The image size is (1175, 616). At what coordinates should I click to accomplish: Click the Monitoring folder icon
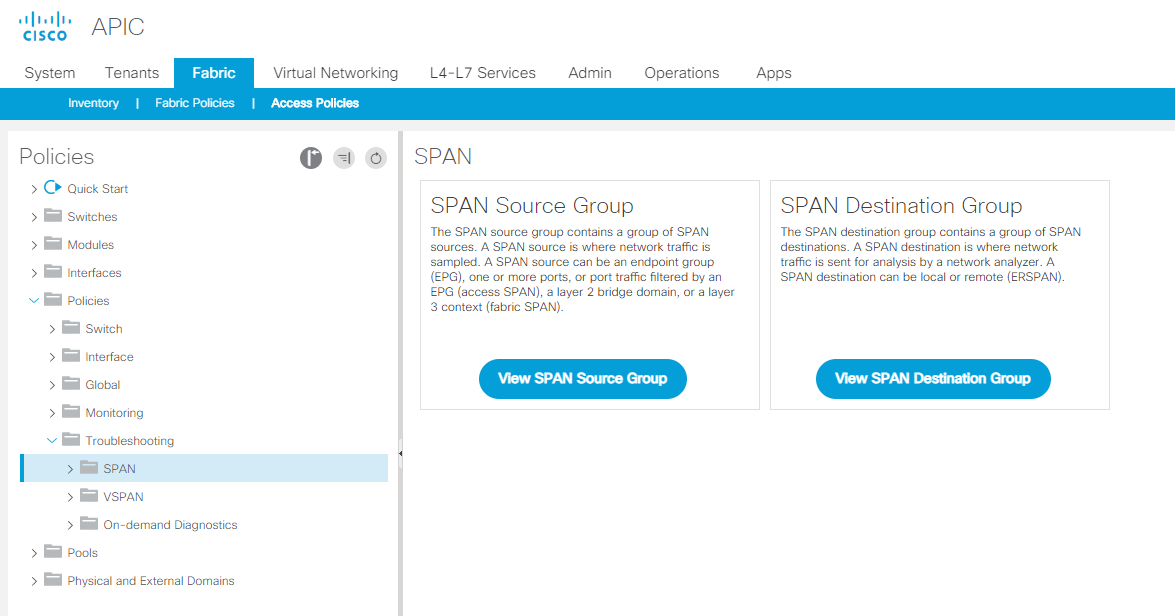(70, 411)
